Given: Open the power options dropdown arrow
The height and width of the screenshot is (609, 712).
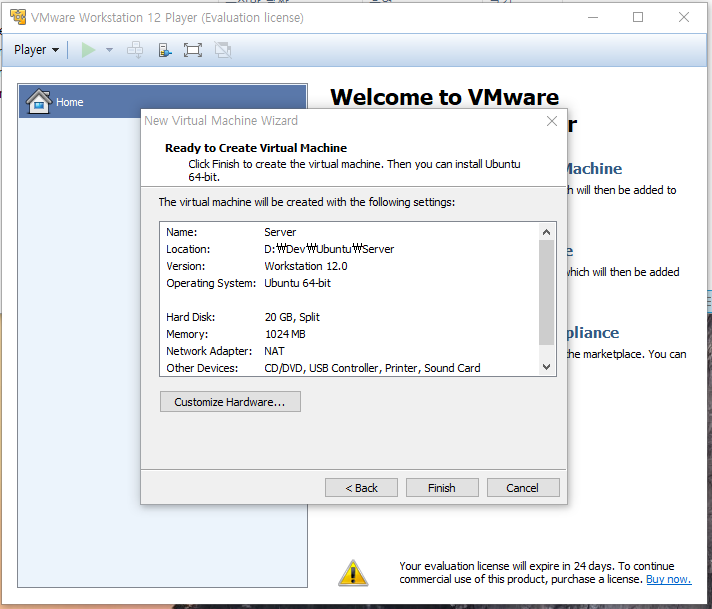Looking at the screenshot, I should point(109,50).
